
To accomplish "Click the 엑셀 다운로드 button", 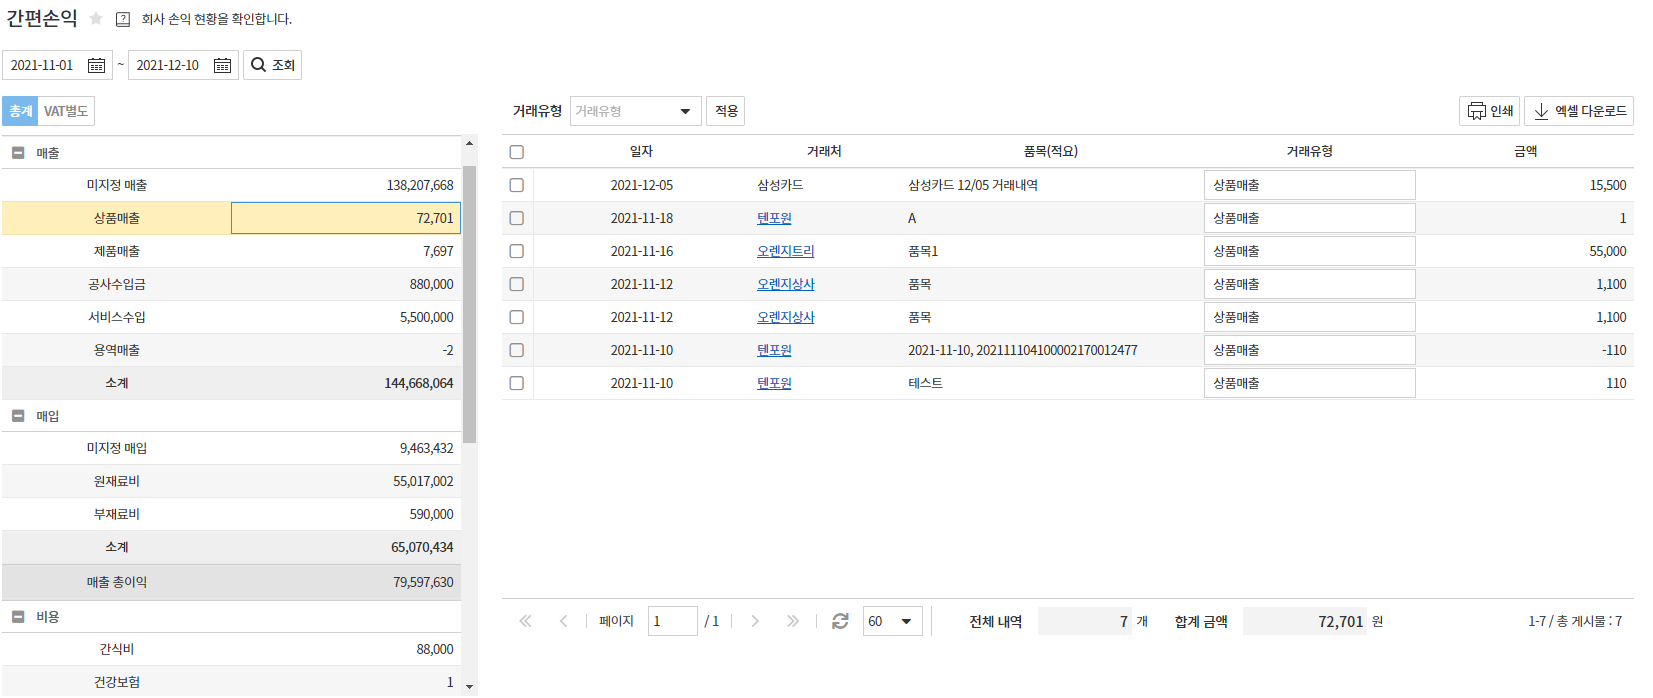I will (x=1579, y=111).
